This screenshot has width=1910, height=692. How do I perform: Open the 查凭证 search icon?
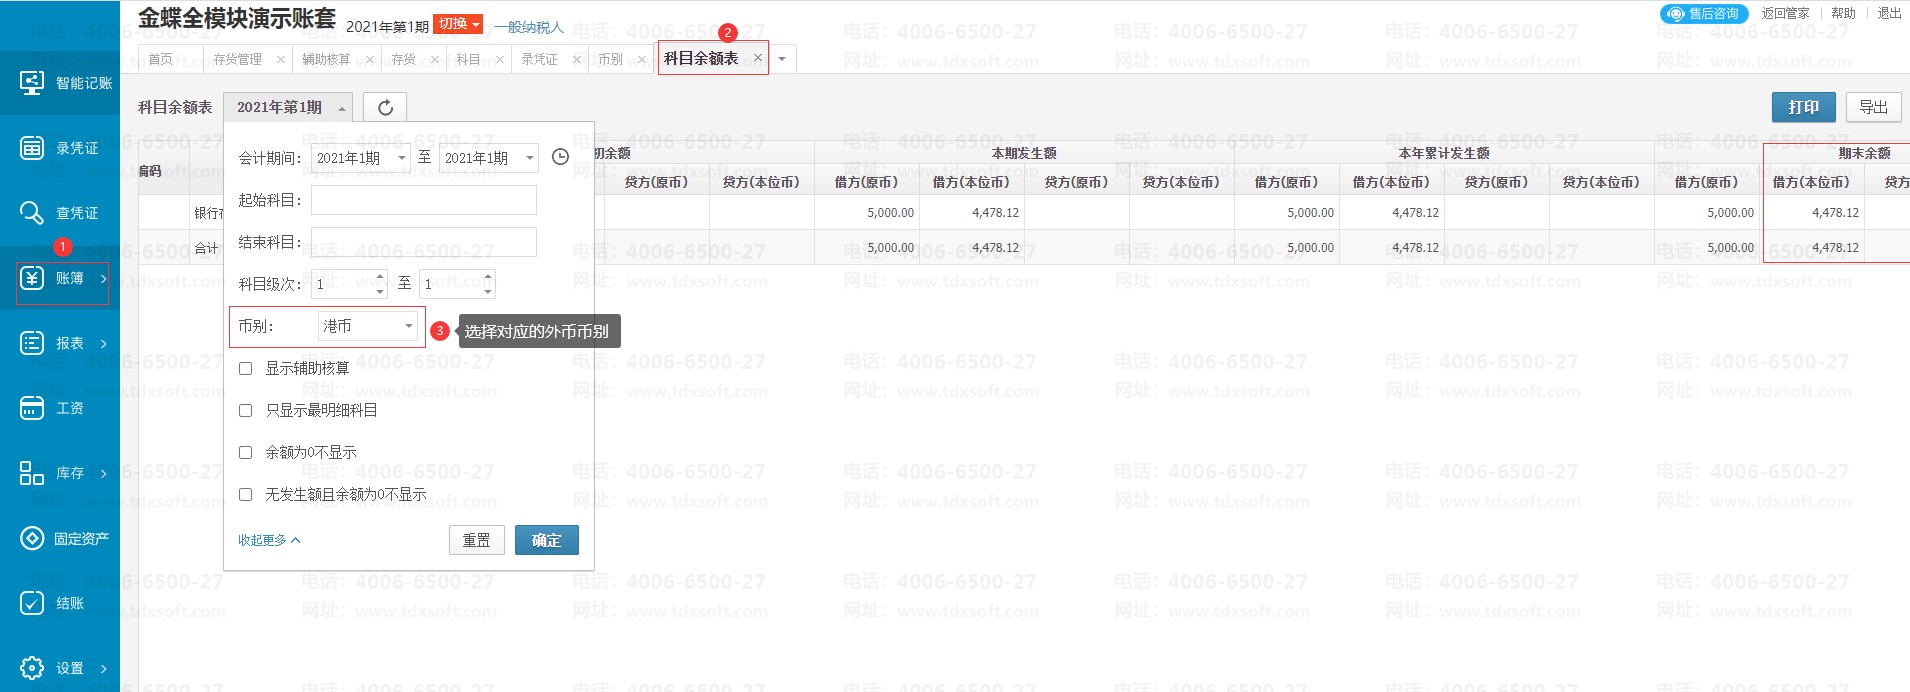(x=32, y=213)
